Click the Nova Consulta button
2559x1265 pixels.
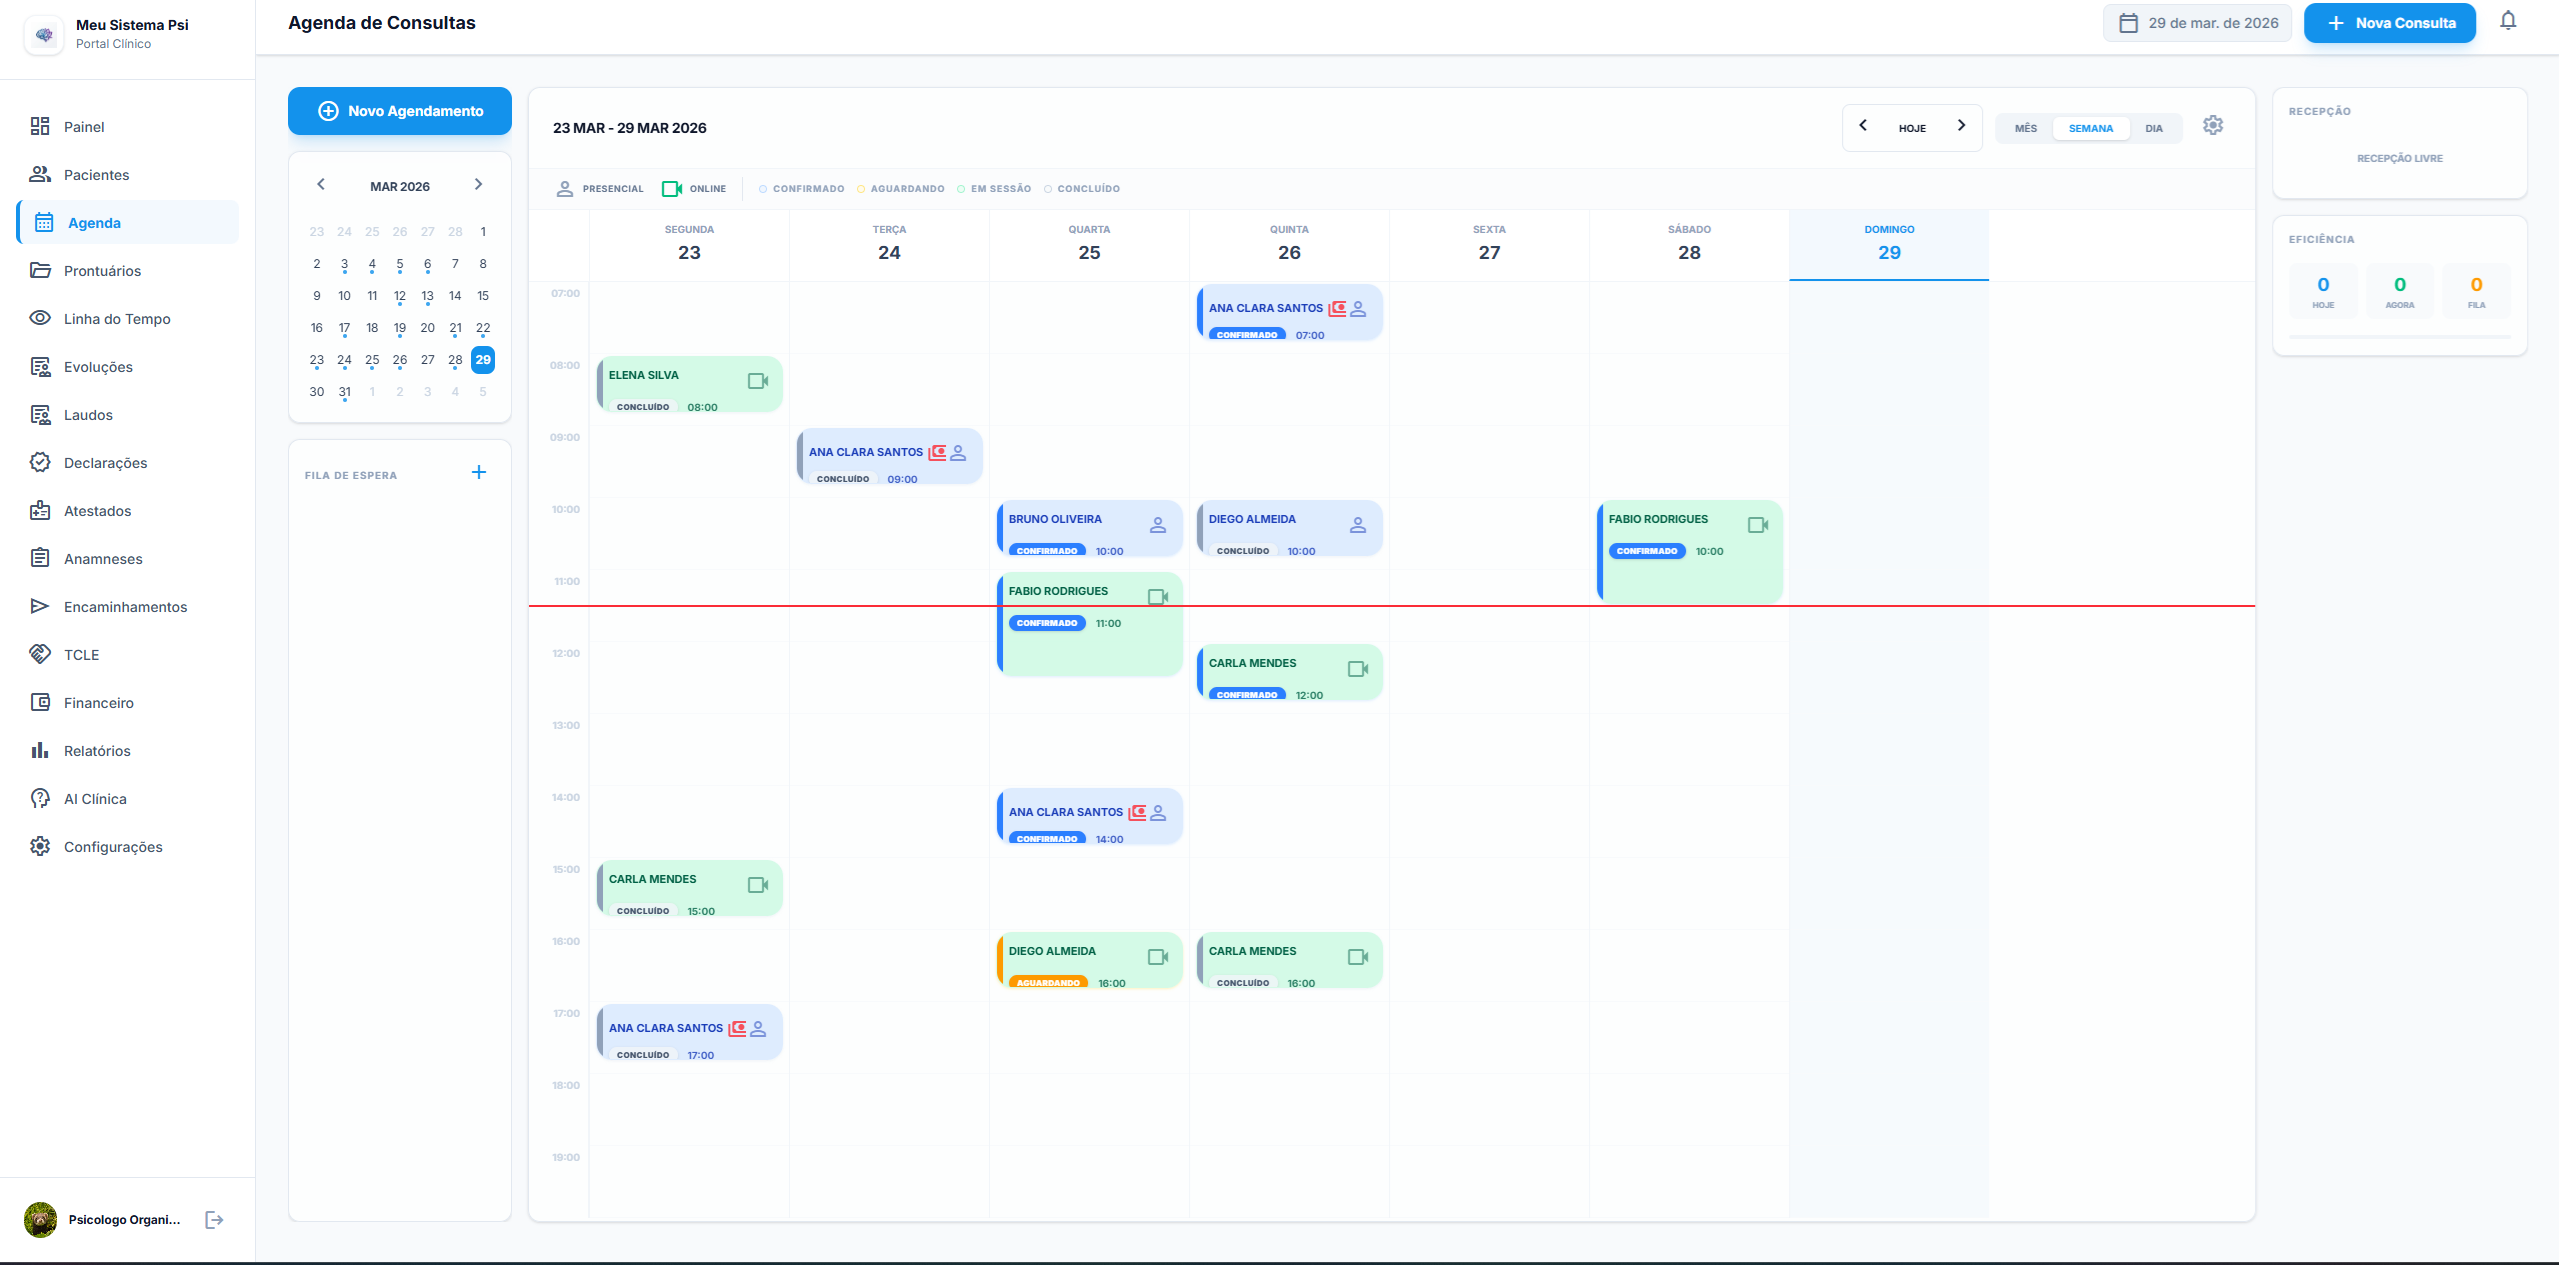2389,23
